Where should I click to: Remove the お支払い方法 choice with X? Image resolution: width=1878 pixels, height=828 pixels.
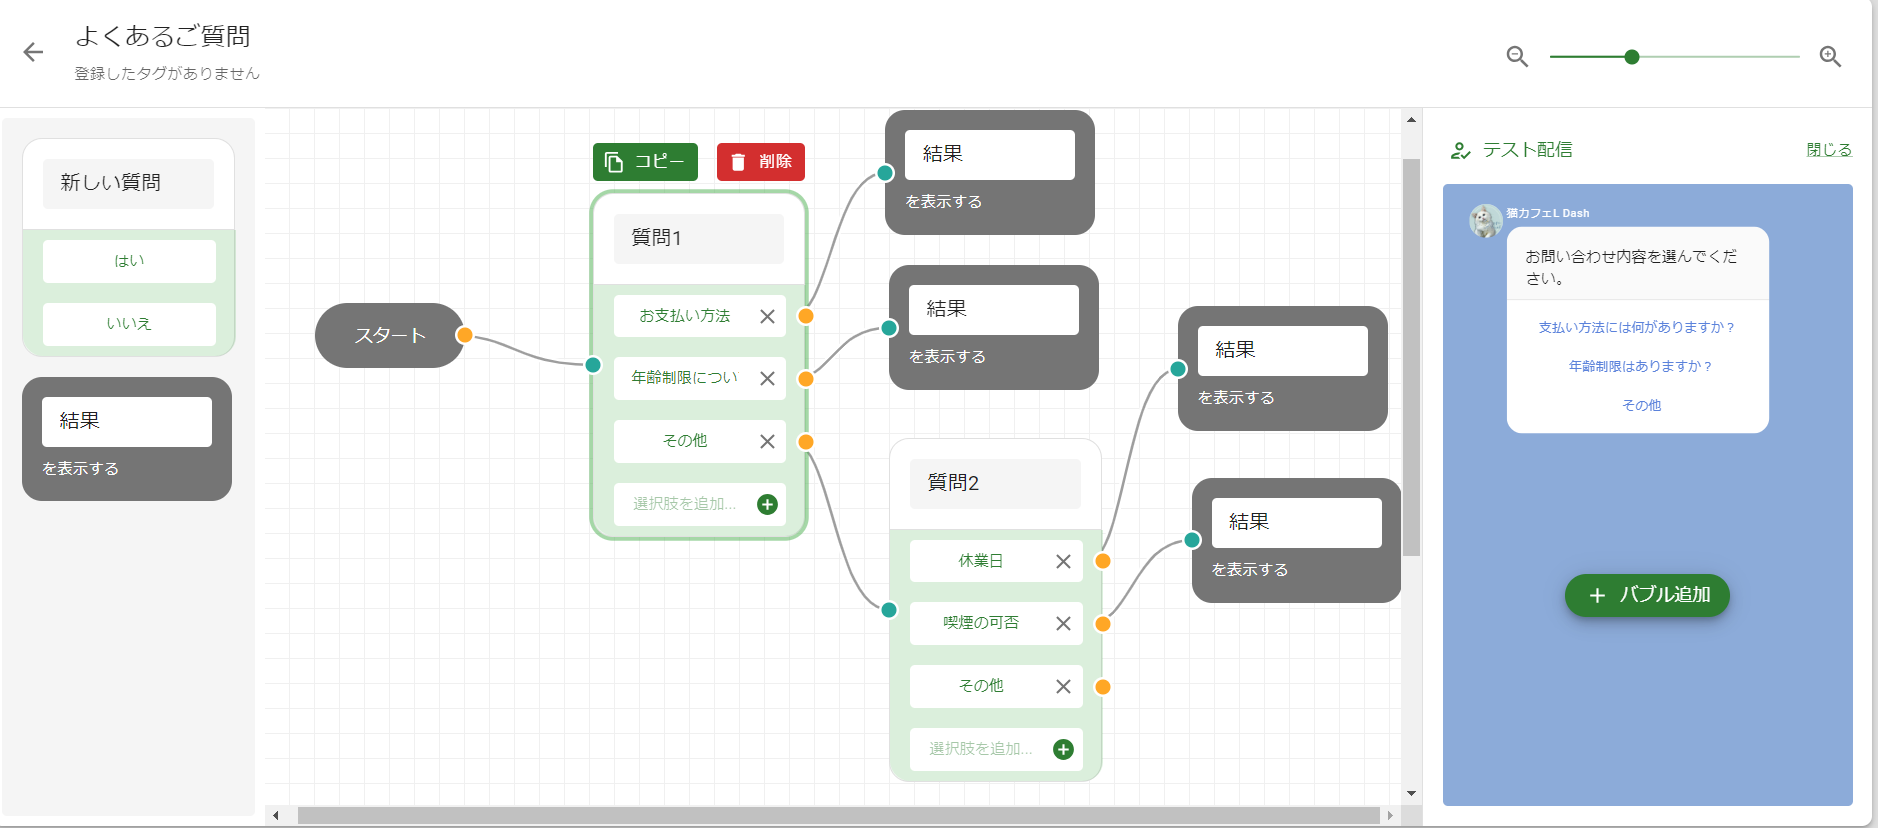coord(767,316)
